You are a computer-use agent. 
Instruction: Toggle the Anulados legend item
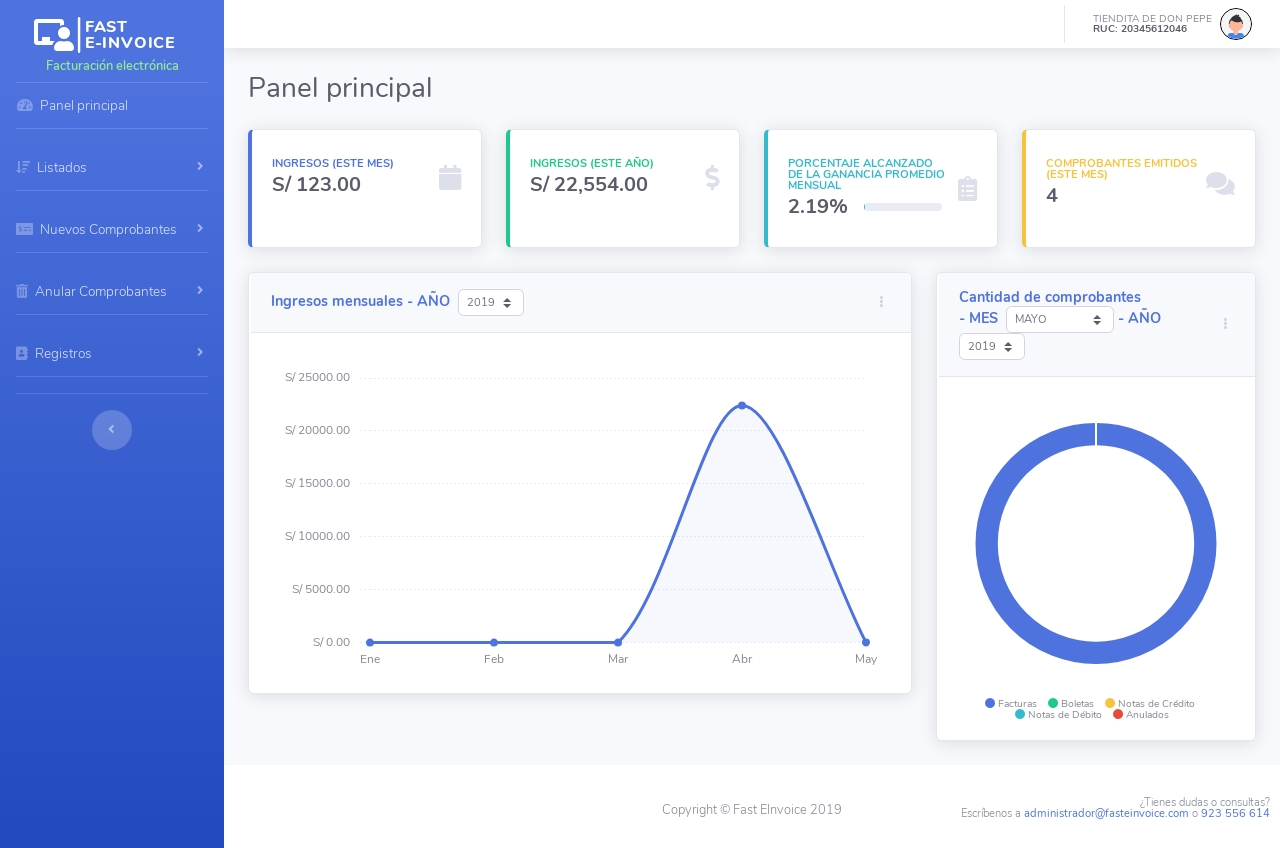coord(1141,715)
